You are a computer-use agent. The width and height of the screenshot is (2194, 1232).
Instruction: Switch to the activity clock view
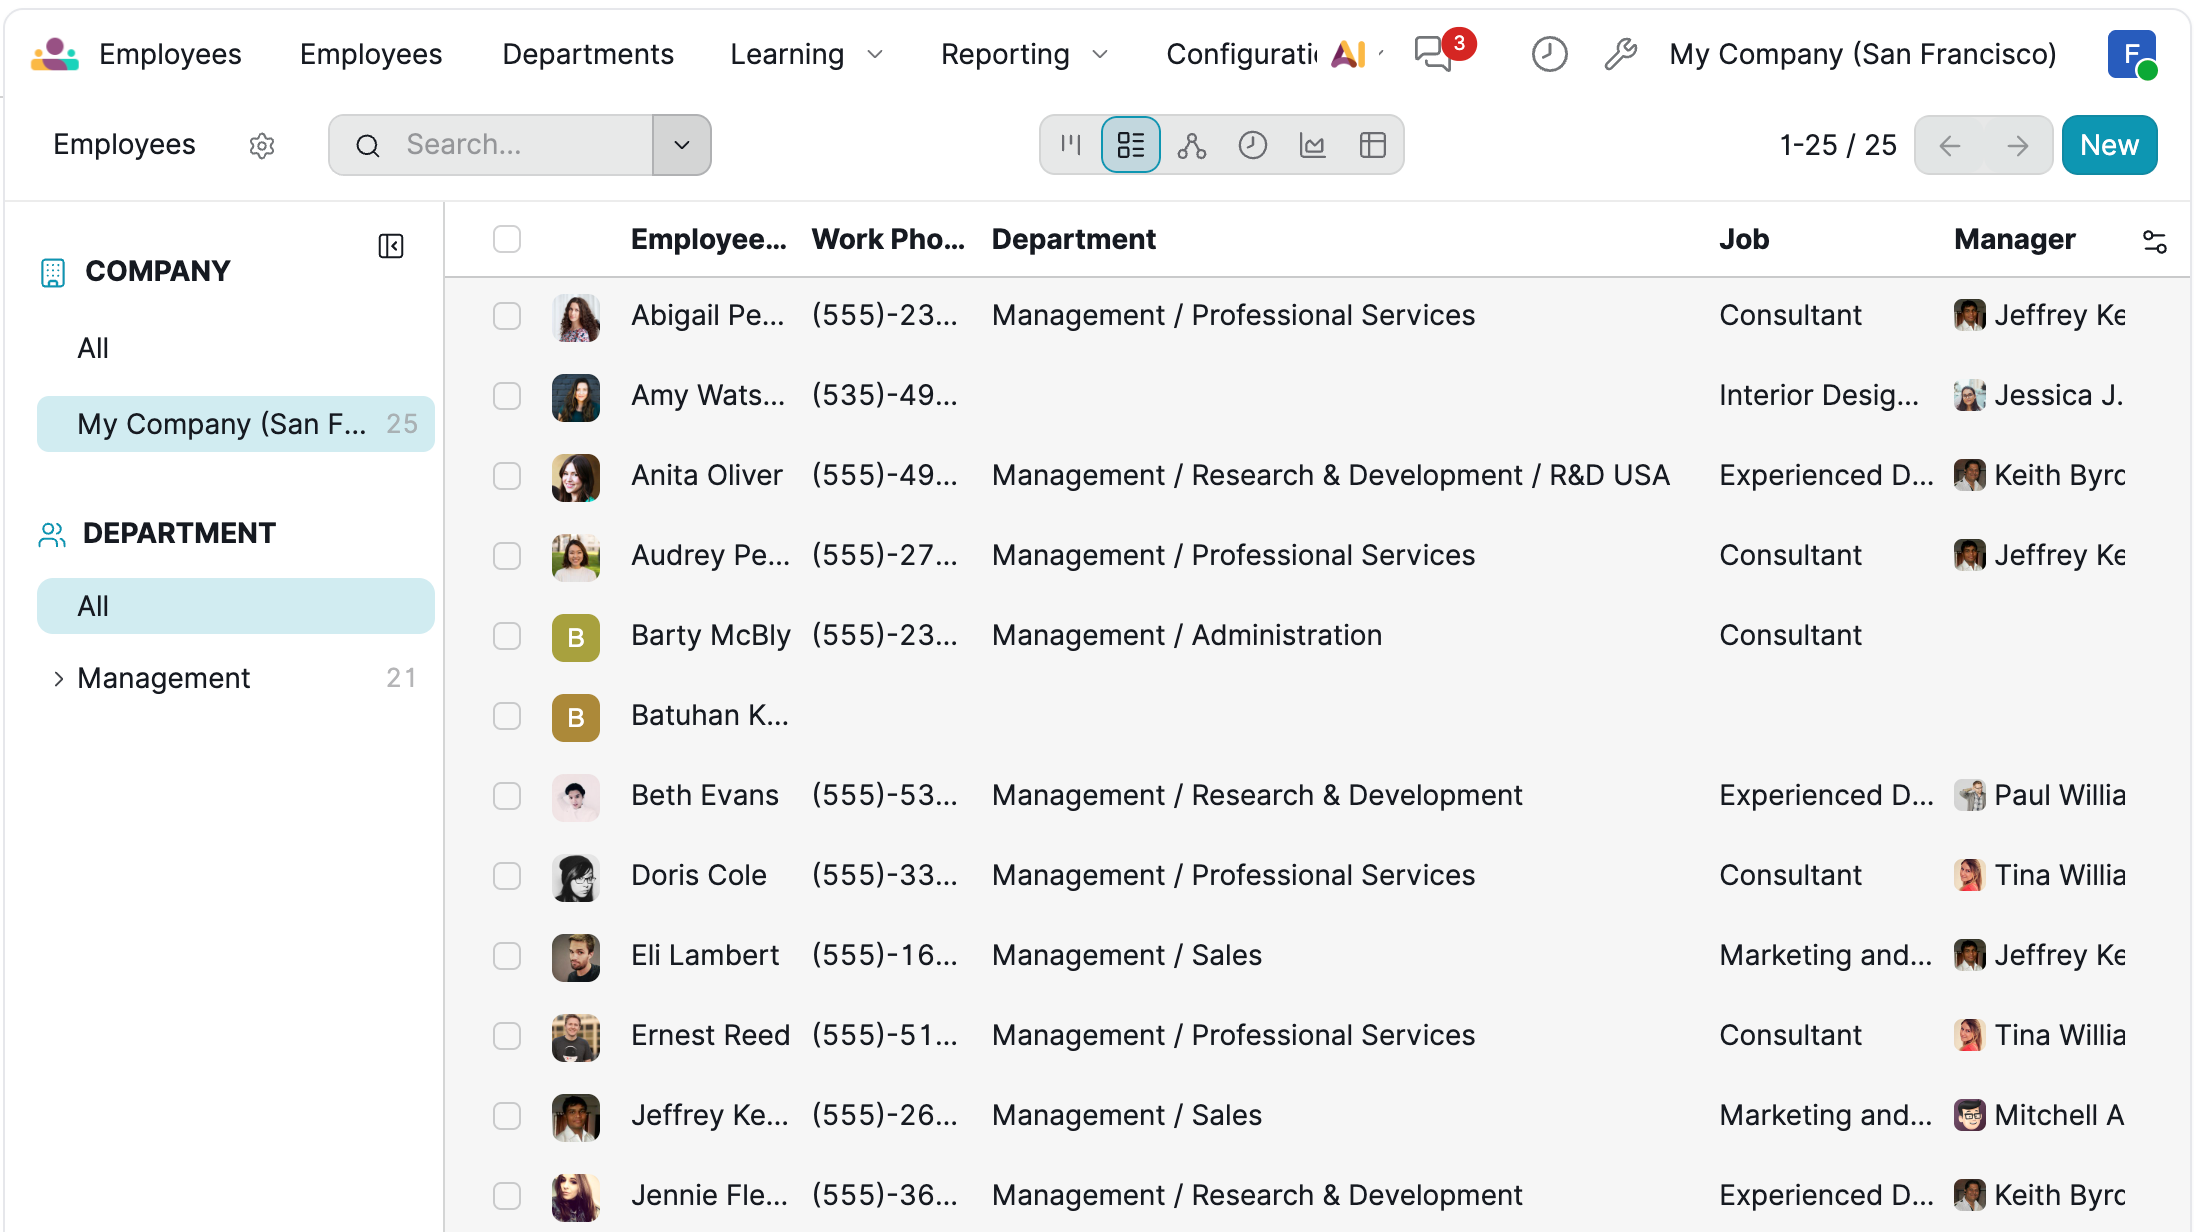tap(1252, 145)
